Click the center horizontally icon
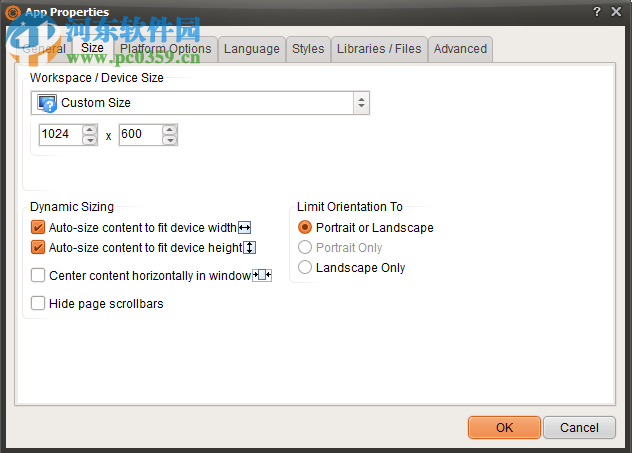 pyautogui.click(x=262, y=275)
